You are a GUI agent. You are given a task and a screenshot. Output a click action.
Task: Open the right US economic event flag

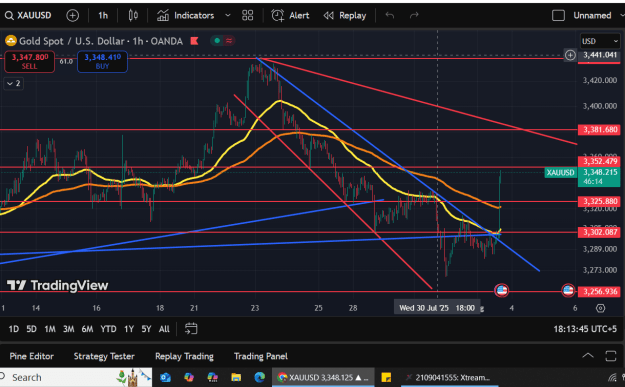tap(568, 290)
